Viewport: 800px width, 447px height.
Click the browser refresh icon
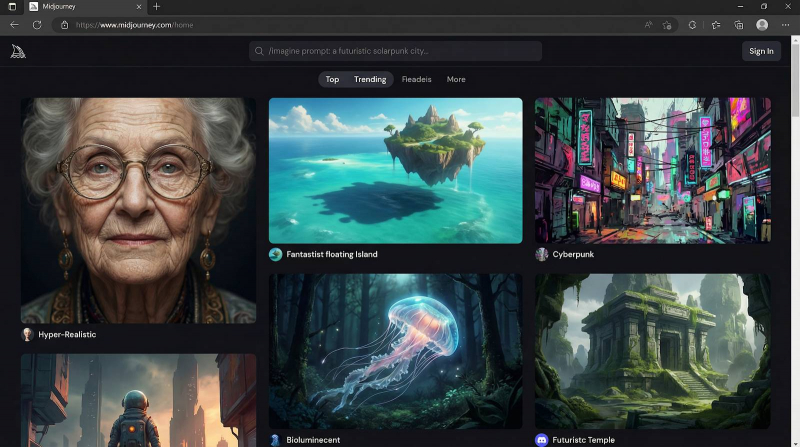37,25
